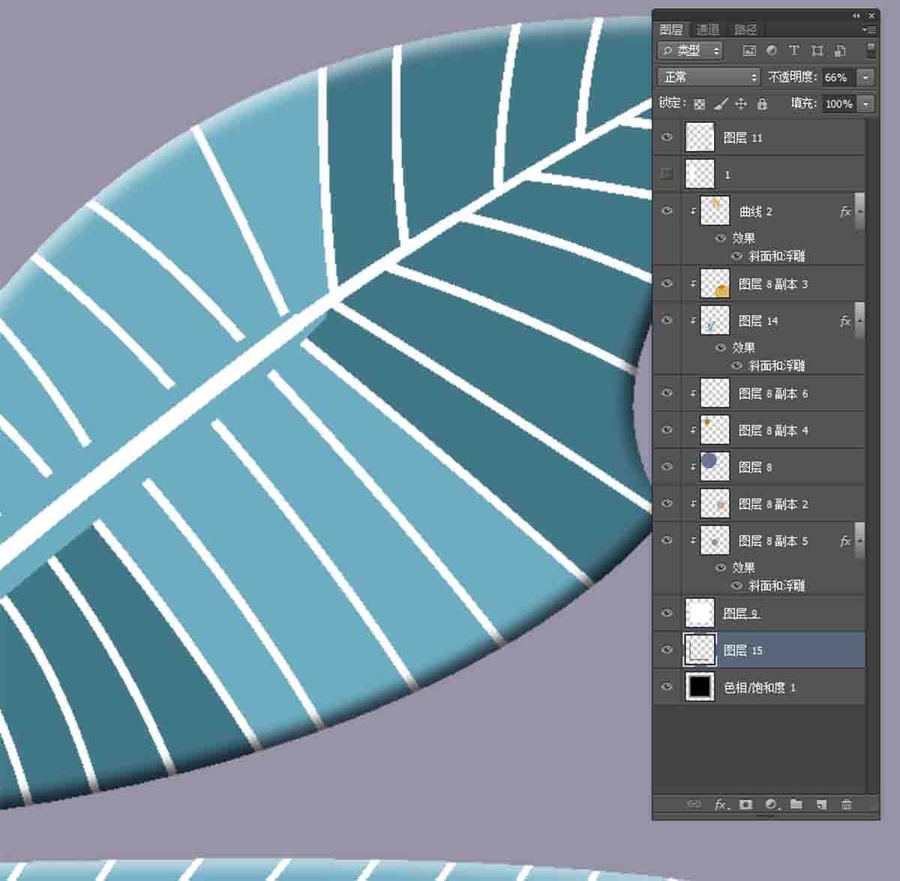Lock transparent pixels icon
The height and width of the screenshot is (881, 900).
click(x=699, y=104)
